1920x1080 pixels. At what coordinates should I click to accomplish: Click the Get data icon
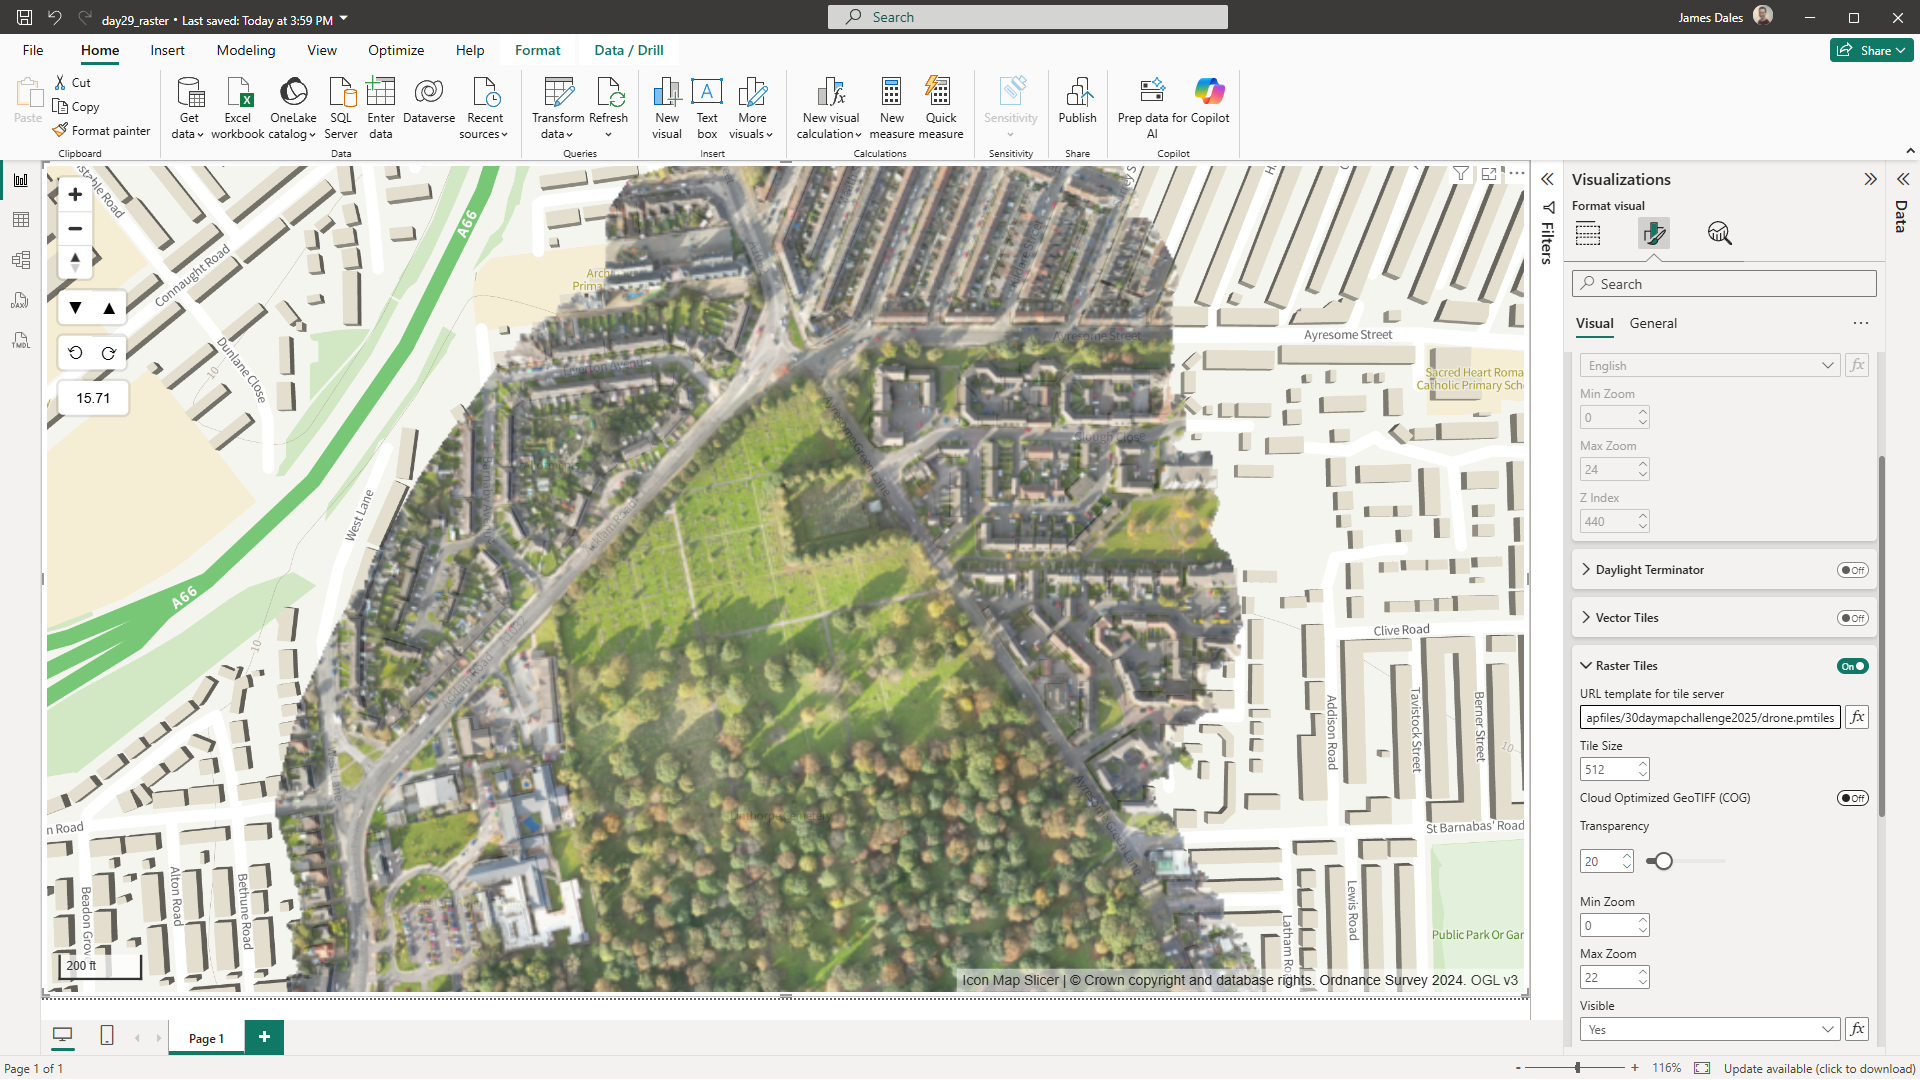point(189,94)
